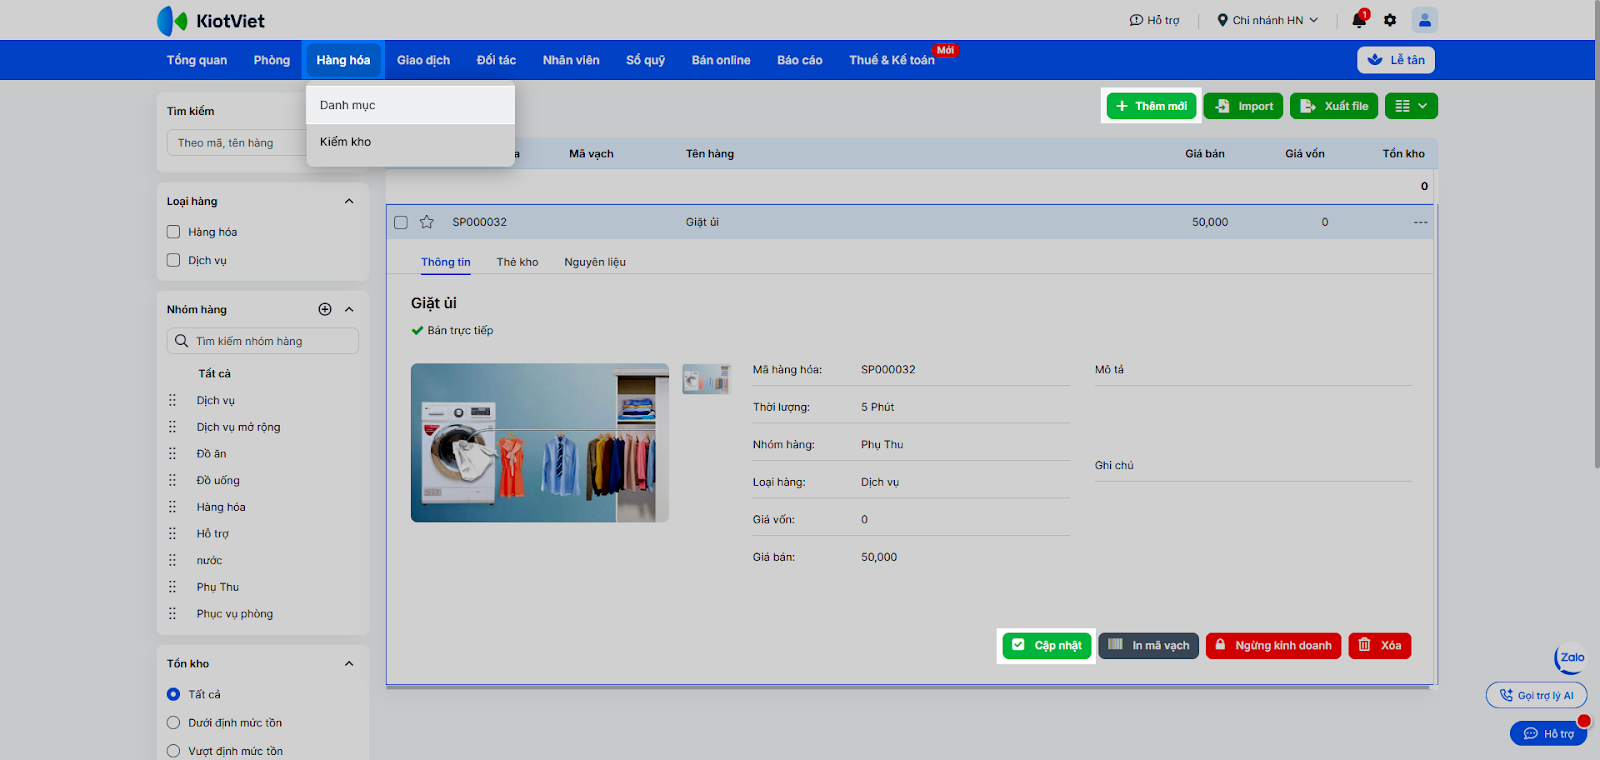The width and height of the screenshot is (1600, 760).
Task: Open the Nhân viên menu
Action: click(571, 60)
